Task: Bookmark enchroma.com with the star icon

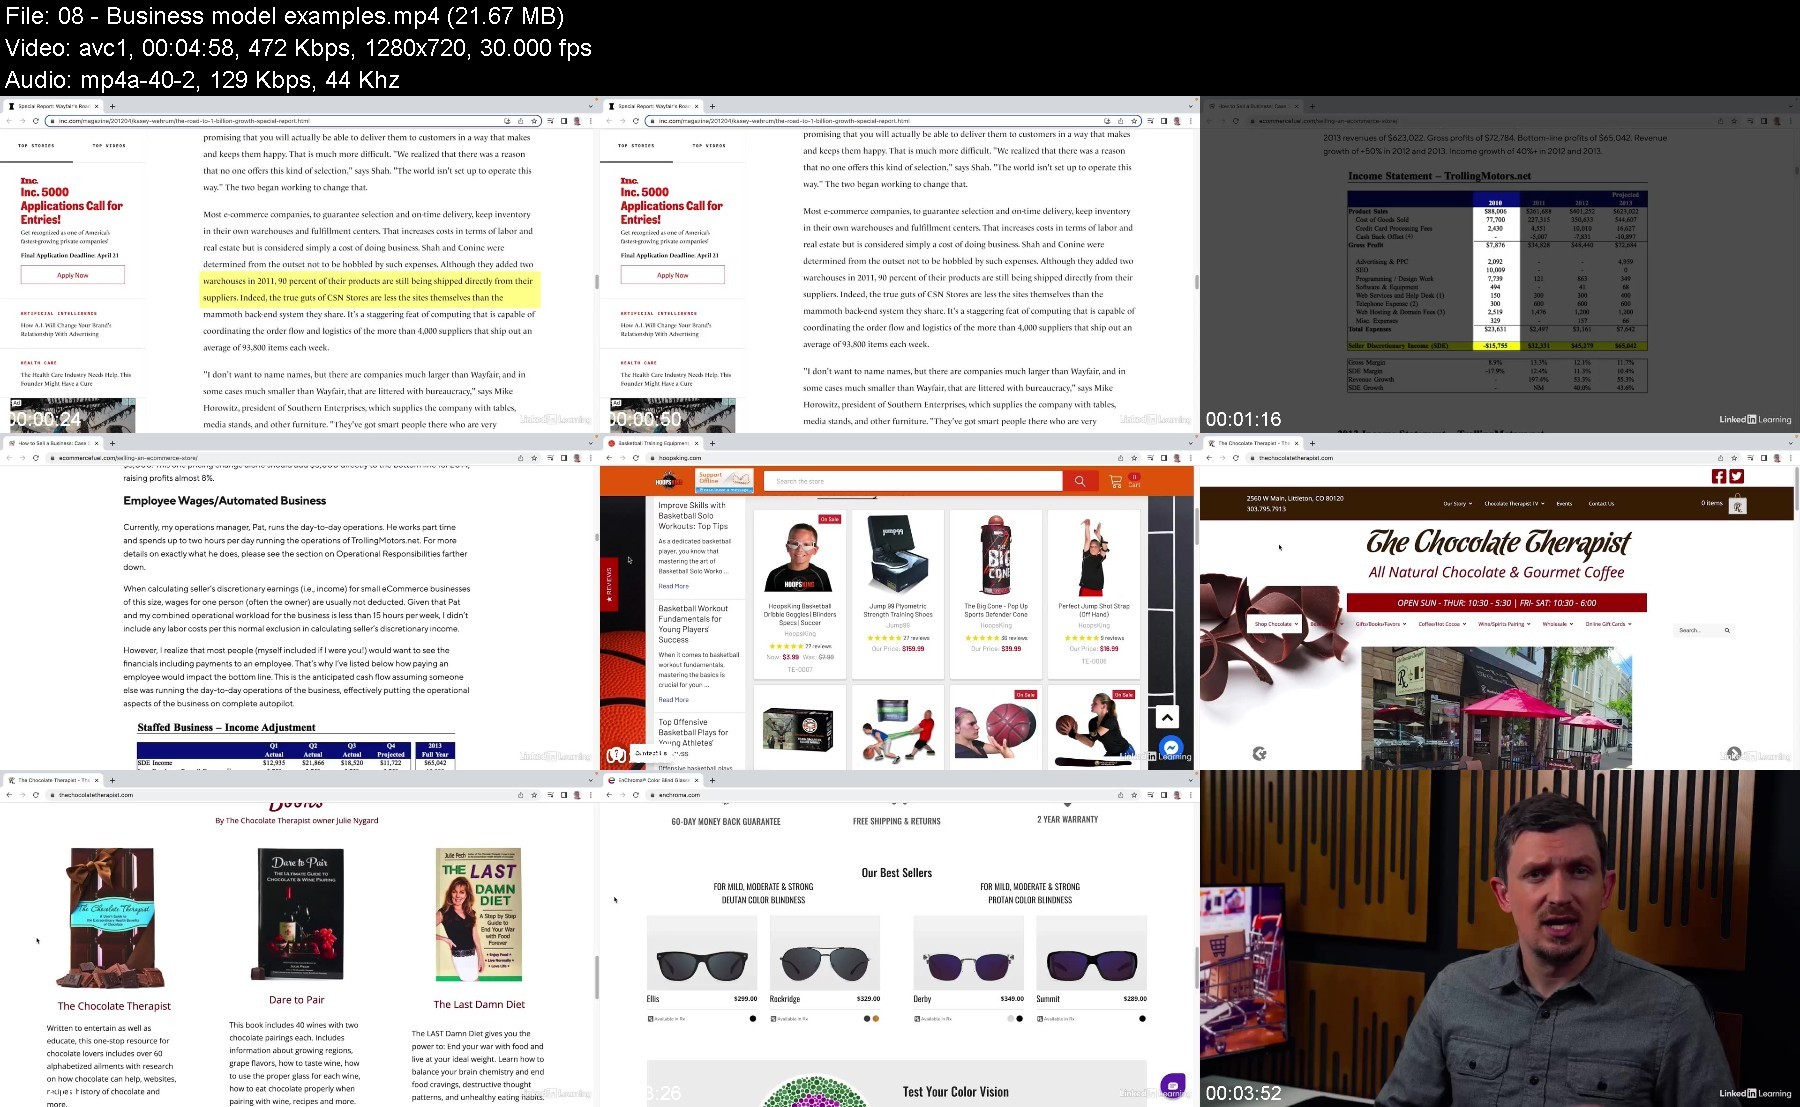Action: point(1134,795)
